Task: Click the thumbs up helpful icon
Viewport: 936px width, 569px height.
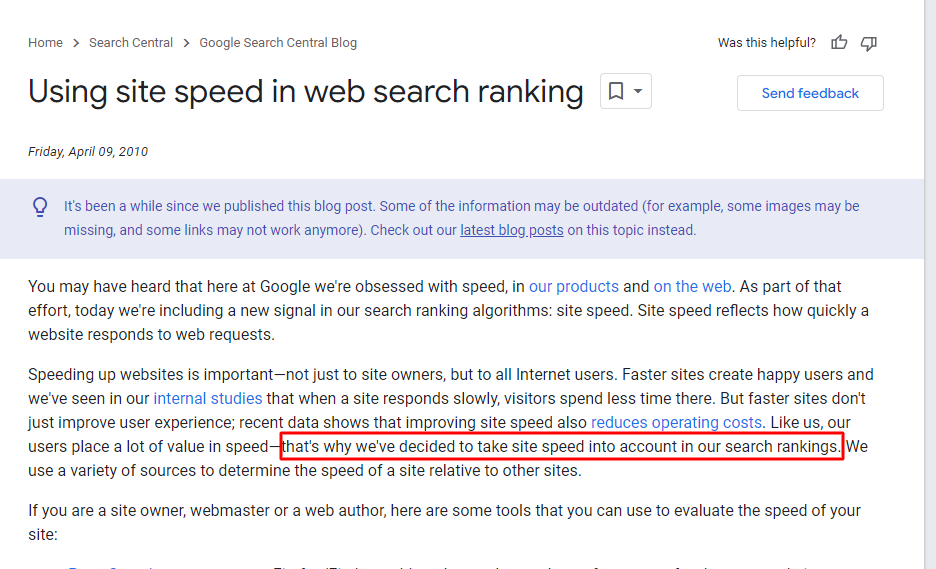Action: click(839, 42)
